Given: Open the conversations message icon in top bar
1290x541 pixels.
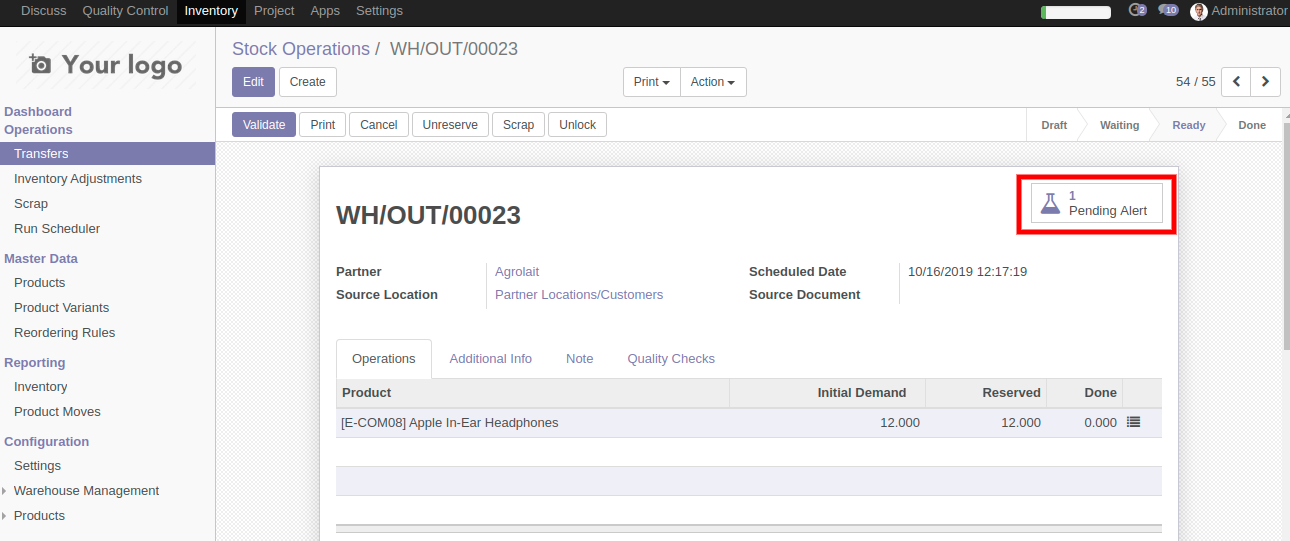Looking at the screenshot, I should coord(1168,11).
